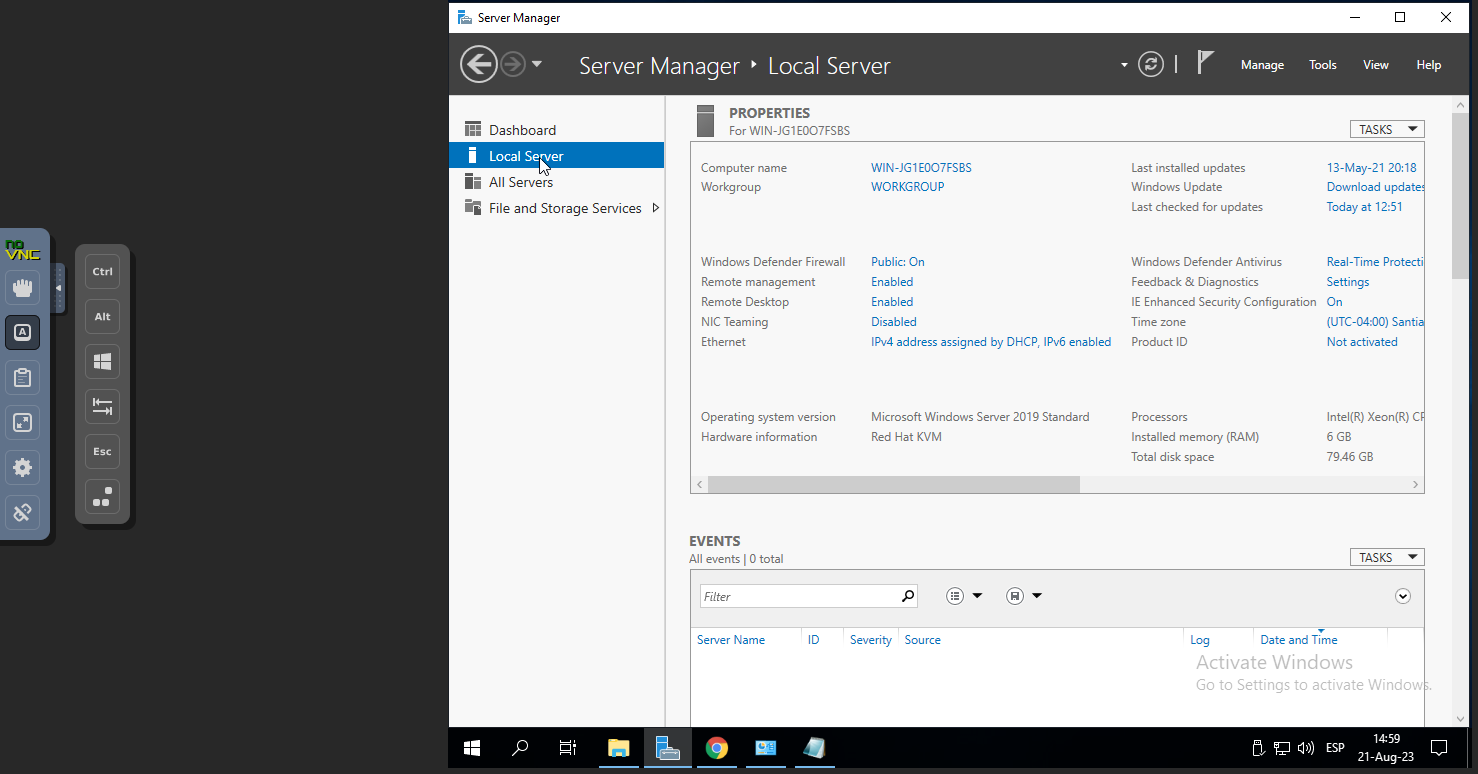Click computer name WIN-JG1E0O7FSBS link
Screen dimensions: 1478x774
pyautogui.click(x=921, y=168)
